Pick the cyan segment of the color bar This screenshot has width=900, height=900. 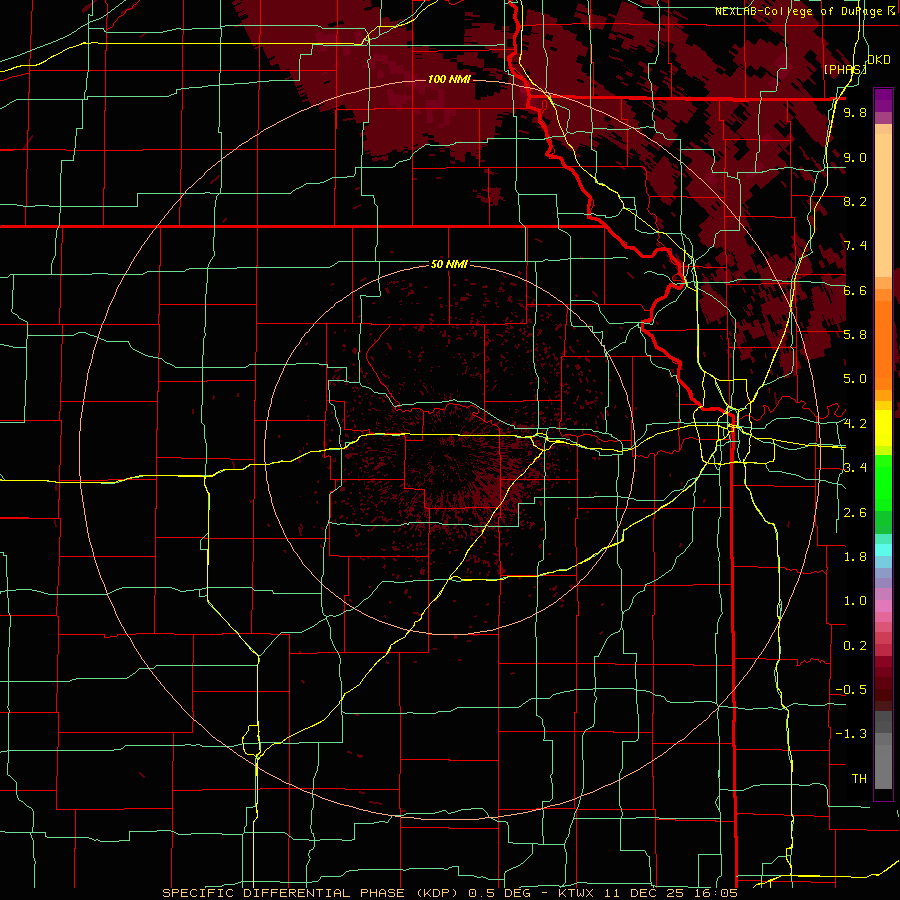point(883,550)
